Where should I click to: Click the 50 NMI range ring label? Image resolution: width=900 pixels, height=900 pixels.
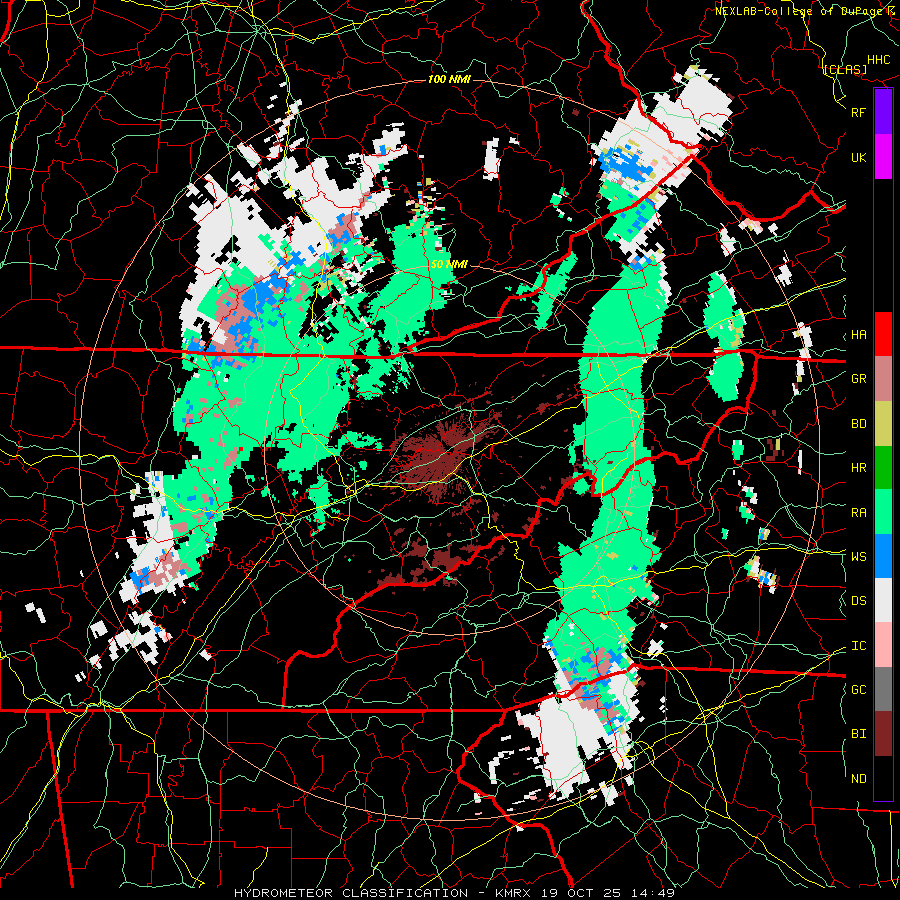coord(449,265)
